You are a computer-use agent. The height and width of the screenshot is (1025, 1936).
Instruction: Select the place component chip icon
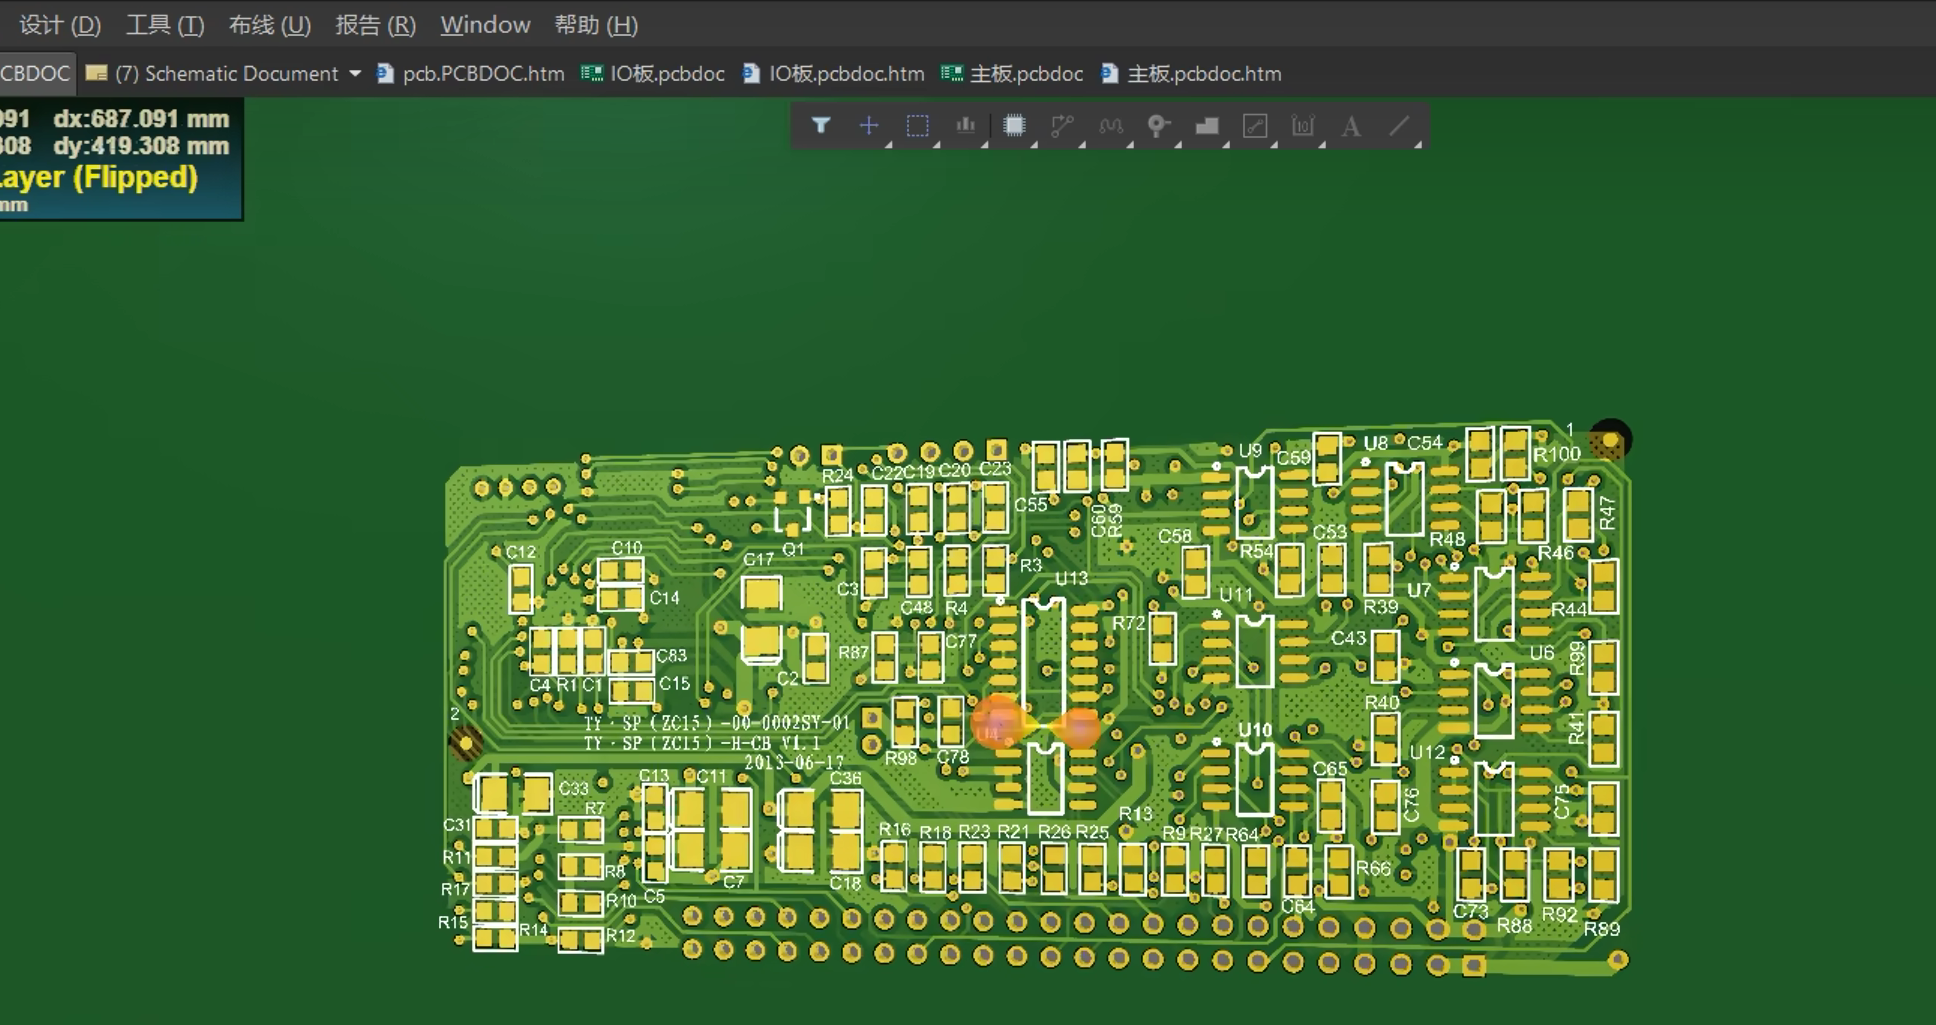point(1014,126)
